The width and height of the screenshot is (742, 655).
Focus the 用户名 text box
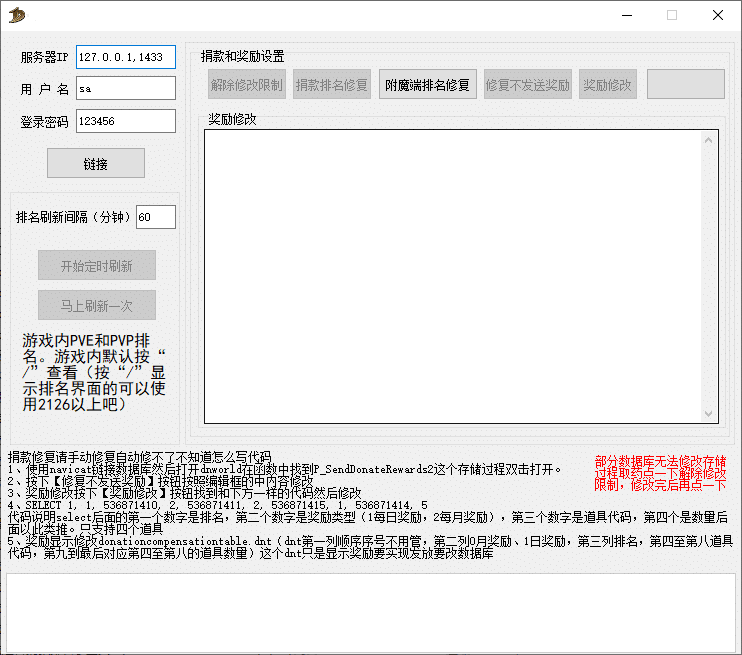(125, 89)
